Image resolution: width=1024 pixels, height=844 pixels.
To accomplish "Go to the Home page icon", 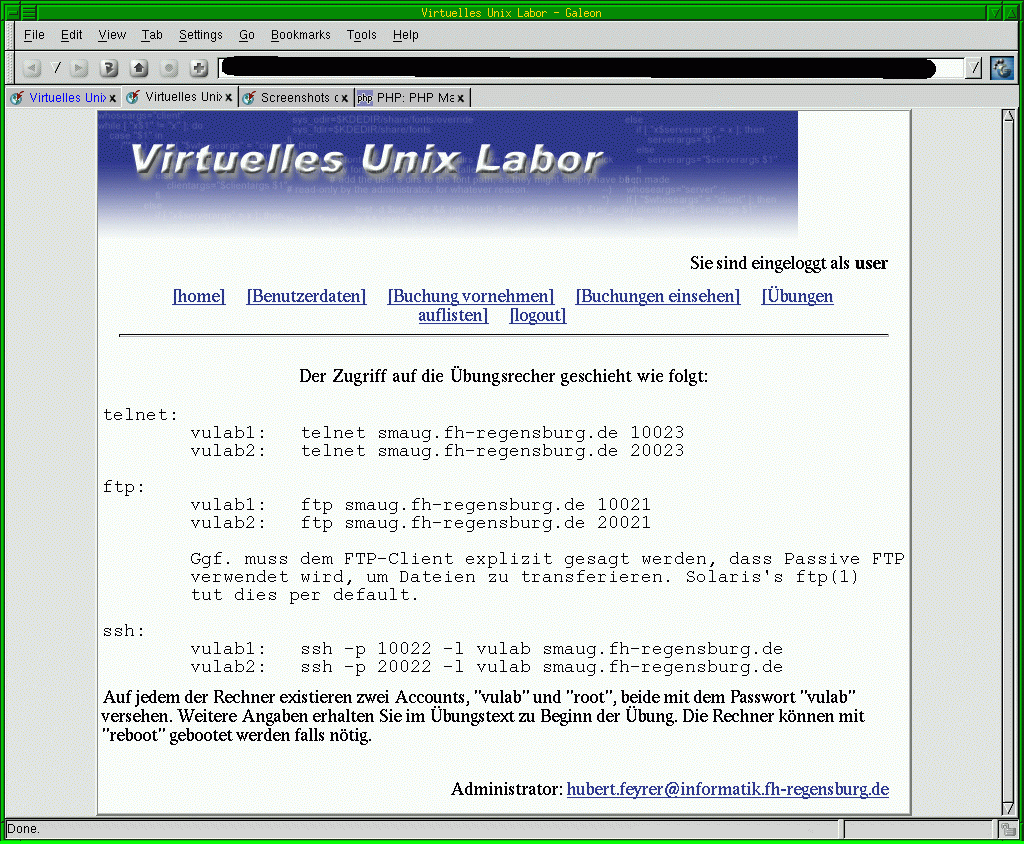I will click(138, 68).
